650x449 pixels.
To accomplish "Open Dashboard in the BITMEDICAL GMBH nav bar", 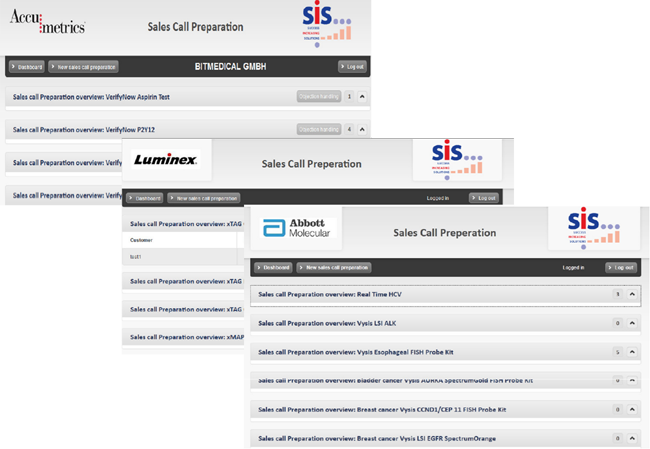I will [28, 67].
